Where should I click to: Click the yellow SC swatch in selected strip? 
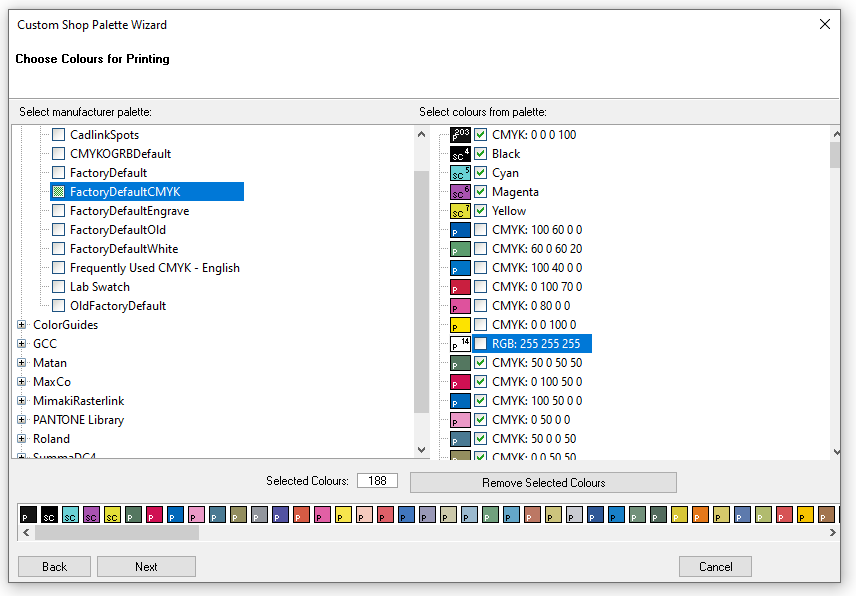[x=112, y=515]
